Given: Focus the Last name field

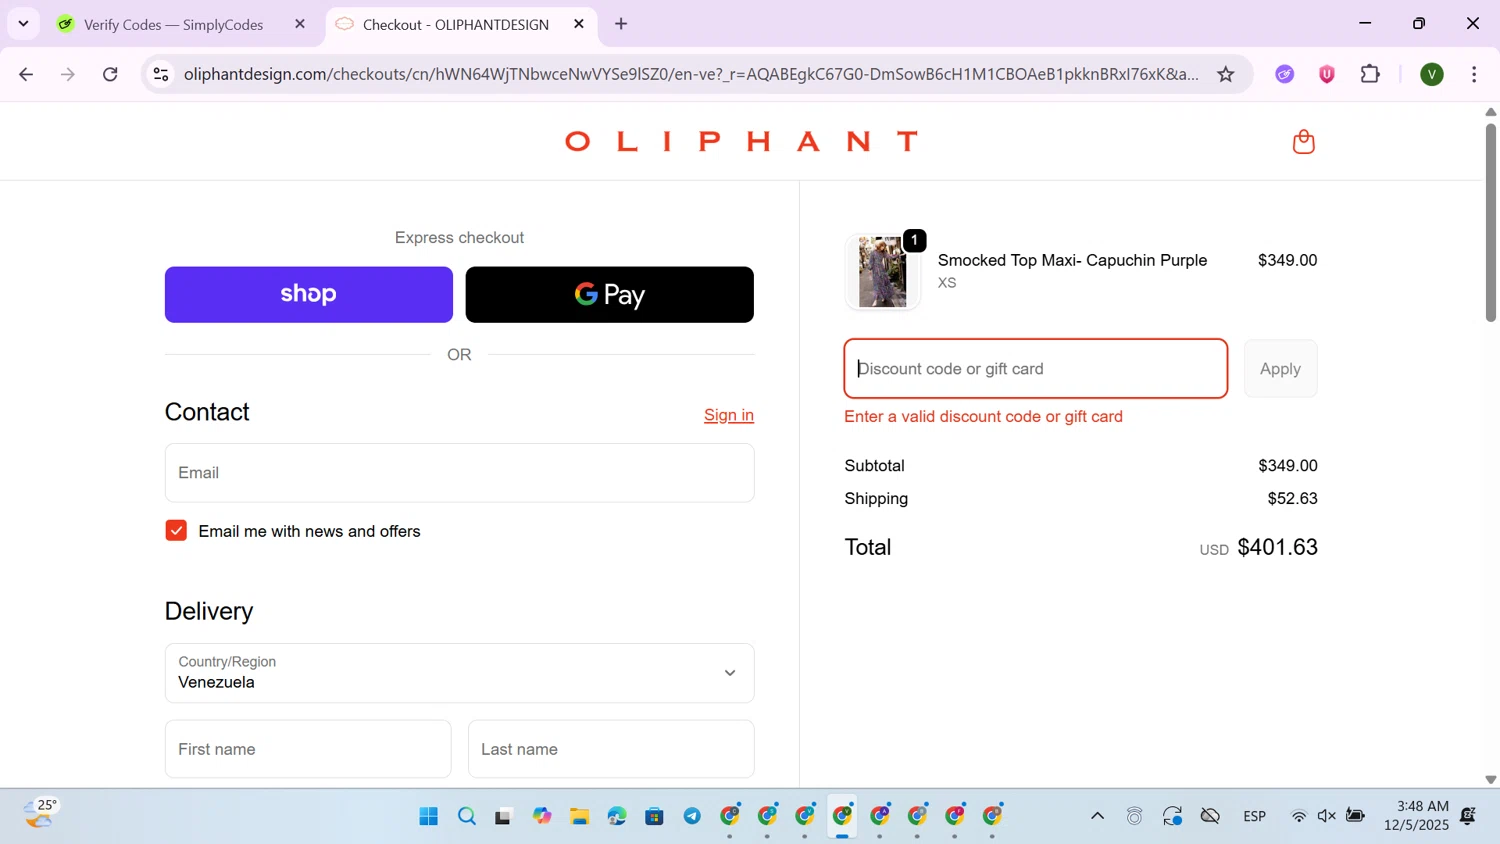Looking at the screenshot, I should coord(611,749).
